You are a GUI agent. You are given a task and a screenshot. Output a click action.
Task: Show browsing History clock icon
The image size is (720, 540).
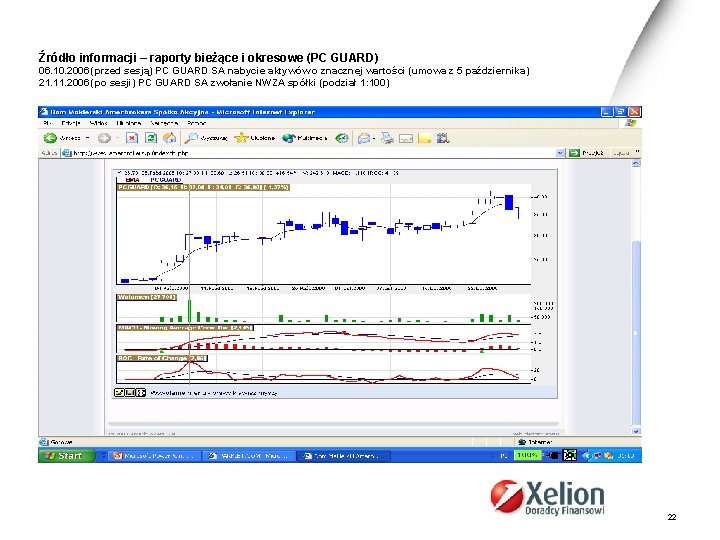pos(341,138)
